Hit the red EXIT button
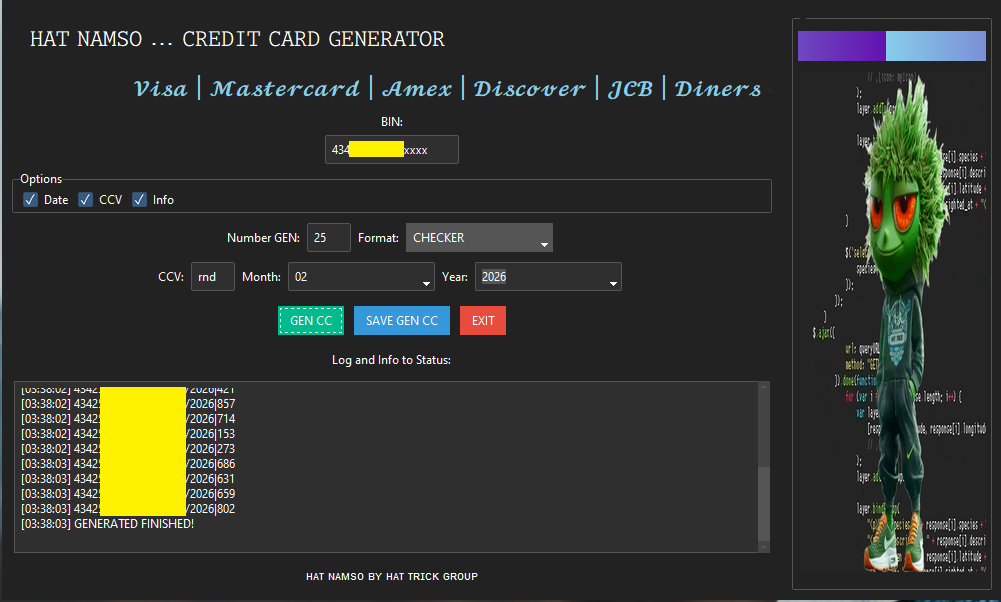This screenshot has width=1001, height=602. 483,321
